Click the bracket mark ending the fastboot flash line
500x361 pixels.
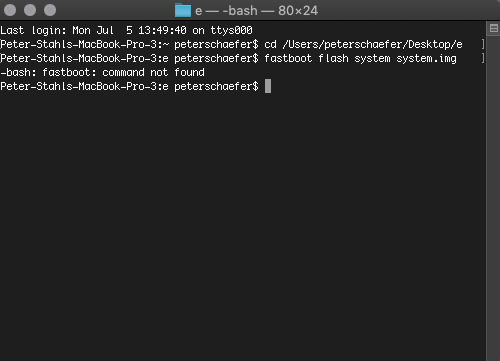(483, 58)
